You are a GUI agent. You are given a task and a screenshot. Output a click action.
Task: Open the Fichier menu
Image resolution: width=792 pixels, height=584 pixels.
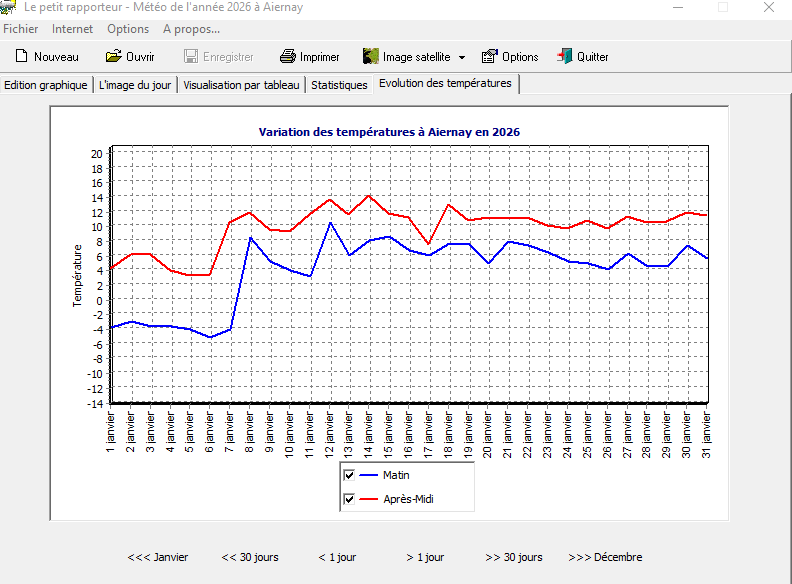(21, 29)
